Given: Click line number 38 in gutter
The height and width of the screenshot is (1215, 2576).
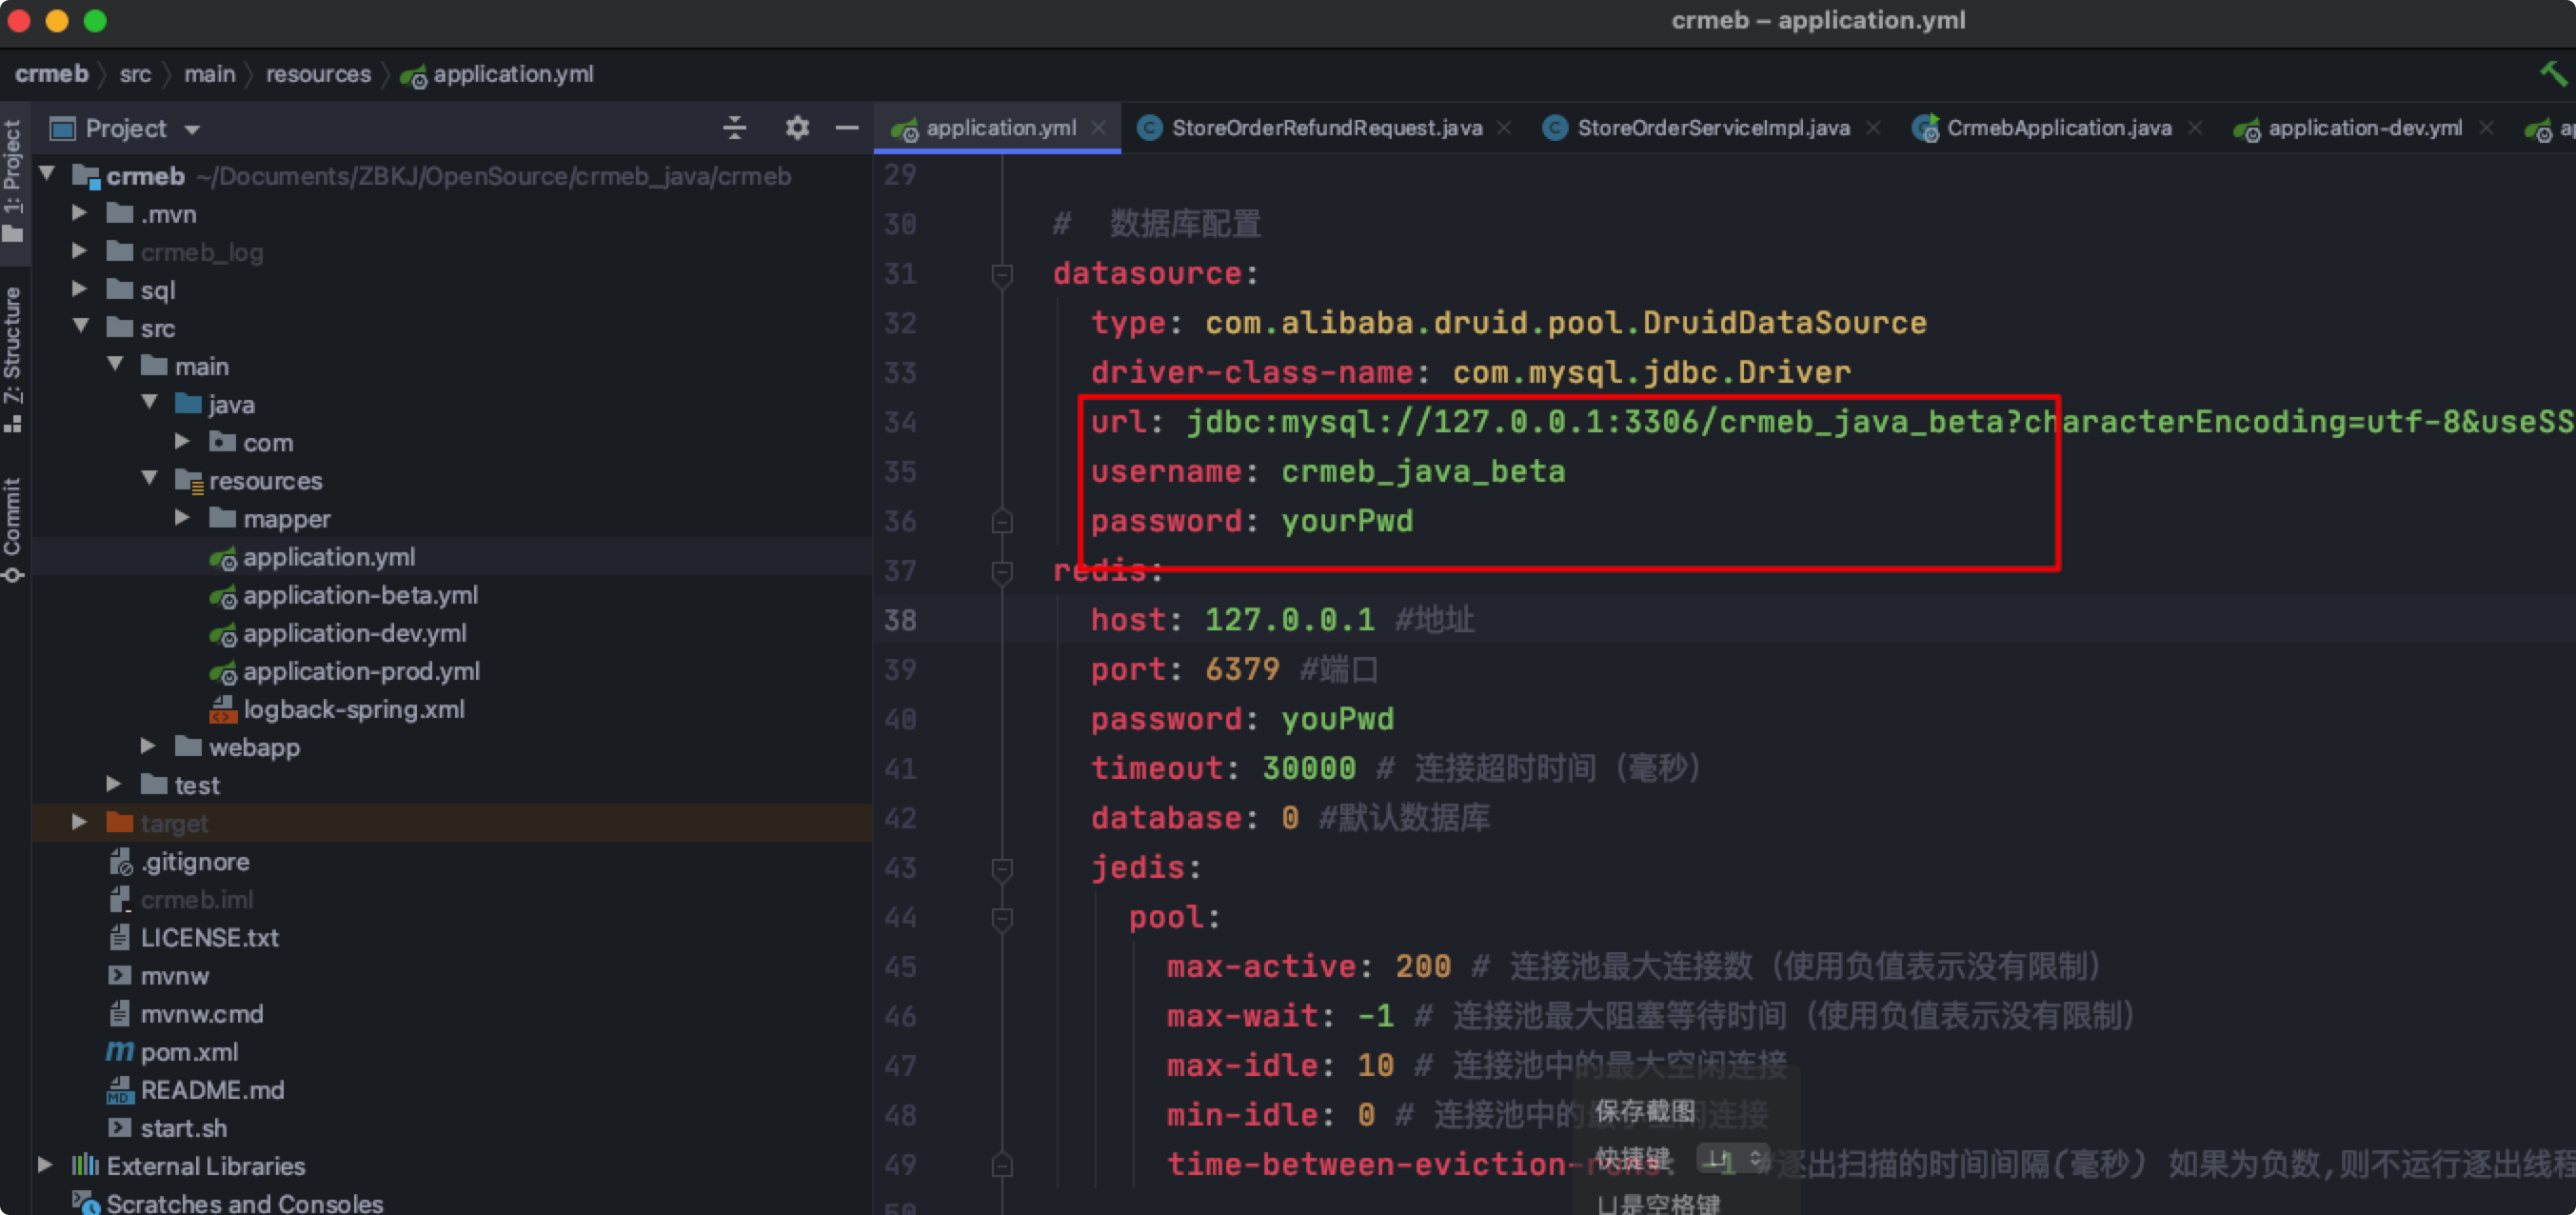Looking at the screenshot, I should [x=900, y=620].
